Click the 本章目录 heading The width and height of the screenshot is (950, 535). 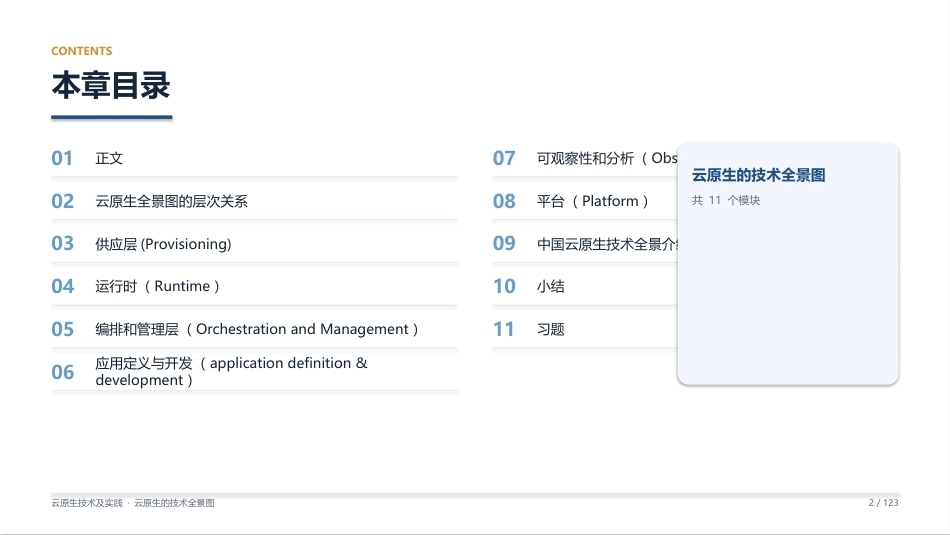111,85
